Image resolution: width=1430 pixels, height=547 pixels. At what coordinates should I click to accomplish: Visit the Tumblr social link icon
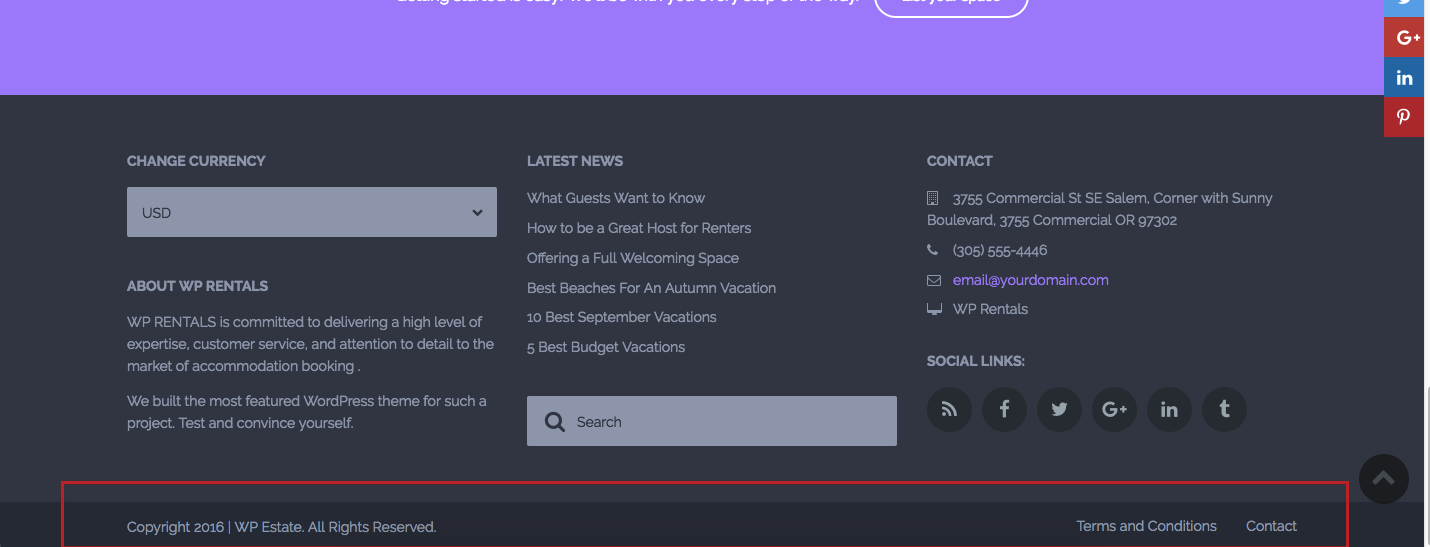tap(1224, 409)
